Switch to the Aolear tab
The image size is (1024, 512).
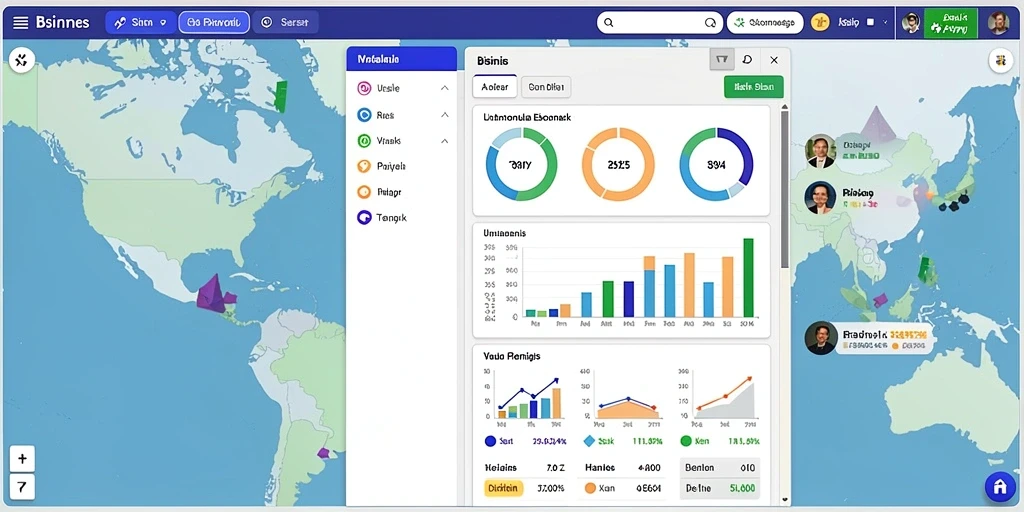point(495,87)
